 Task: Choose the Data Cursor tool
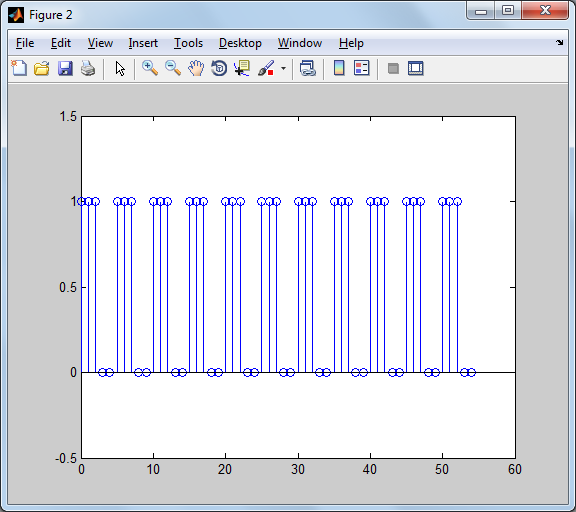[242, 68]
